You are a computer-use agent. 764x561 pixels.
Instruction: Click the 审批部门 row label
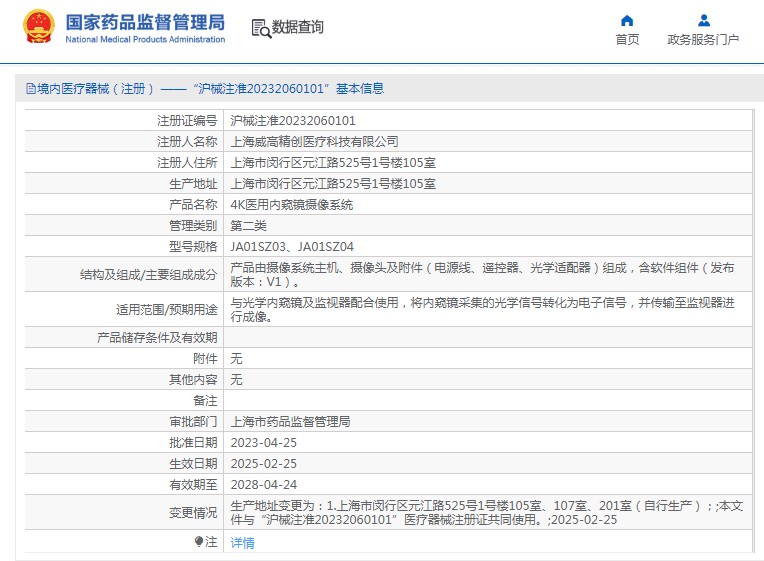193,421
